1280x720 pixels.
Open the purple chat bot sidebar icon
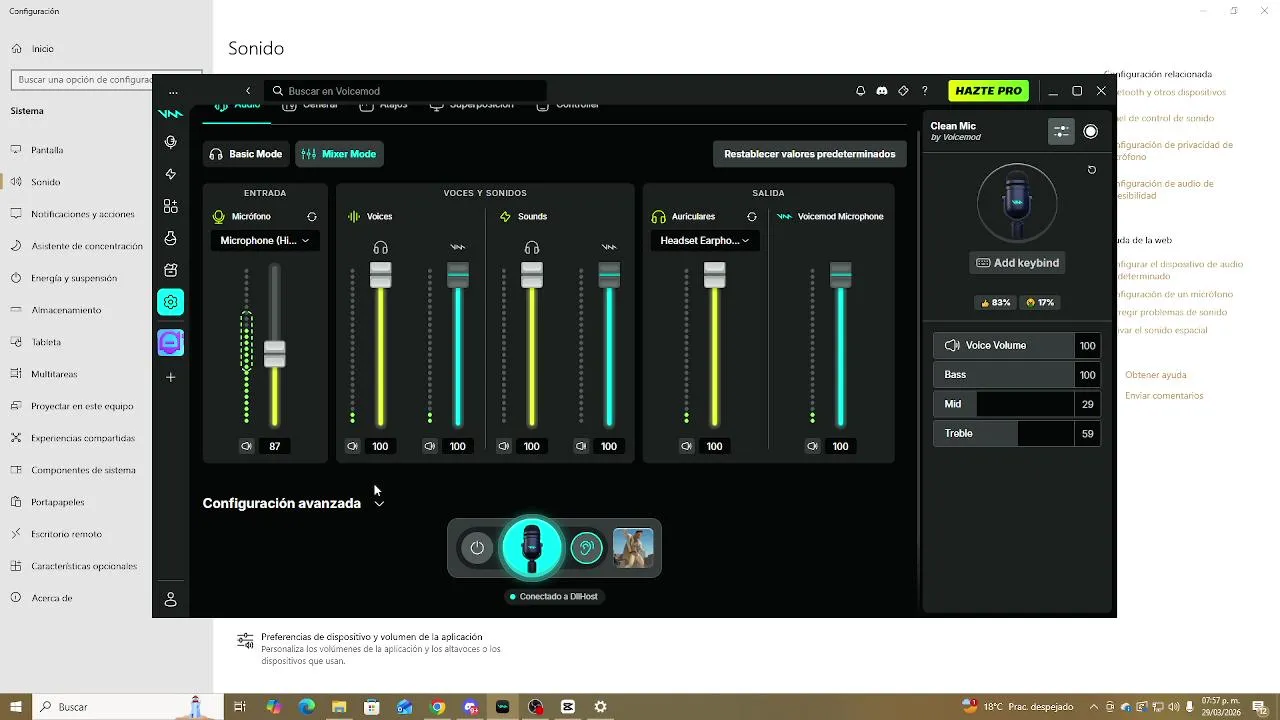(170, 342)
